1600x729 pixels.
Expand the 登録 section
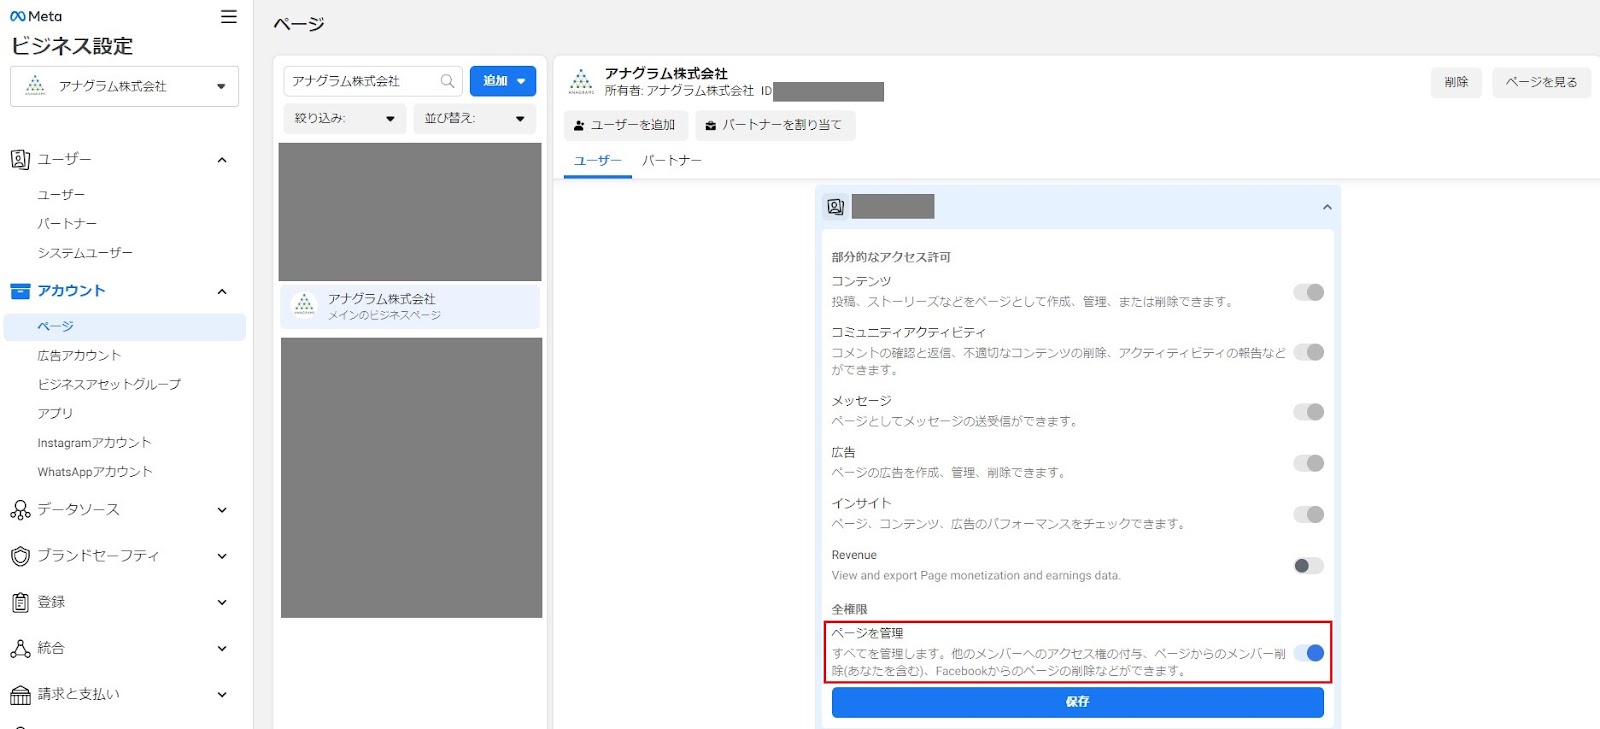click(x=222, y=602)
